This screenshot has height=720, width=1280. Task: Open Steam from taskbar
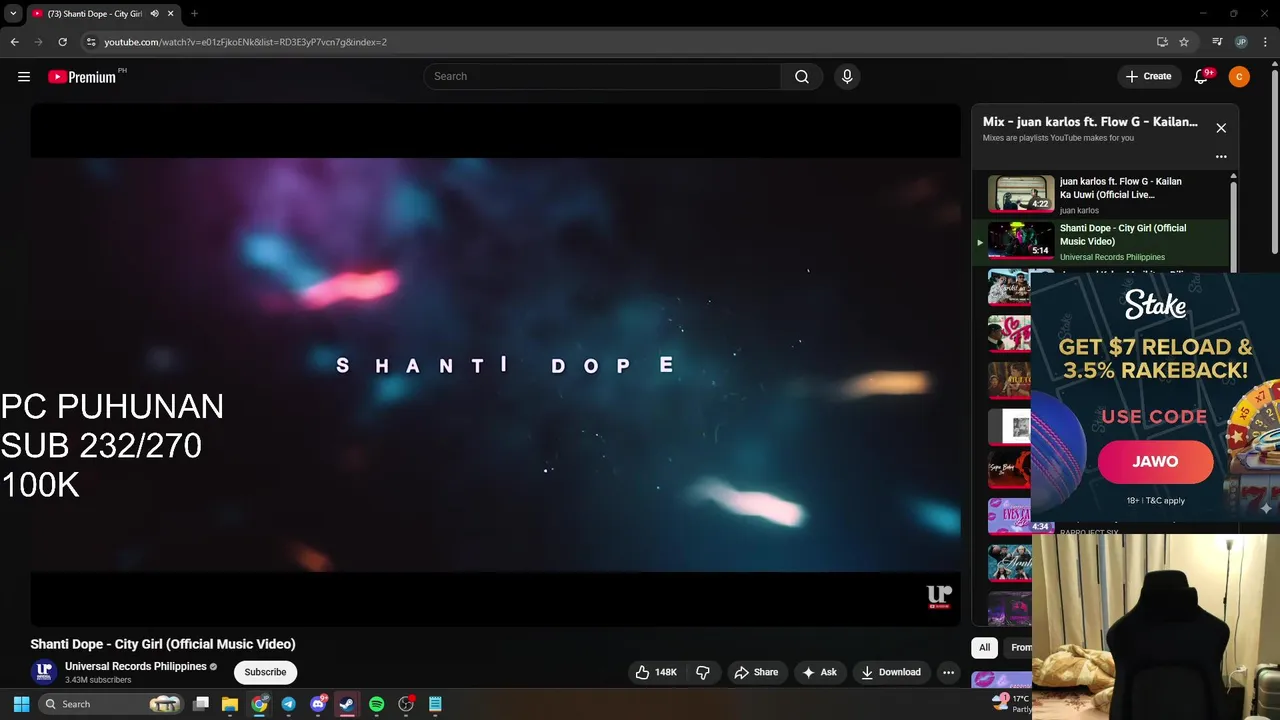347,704
